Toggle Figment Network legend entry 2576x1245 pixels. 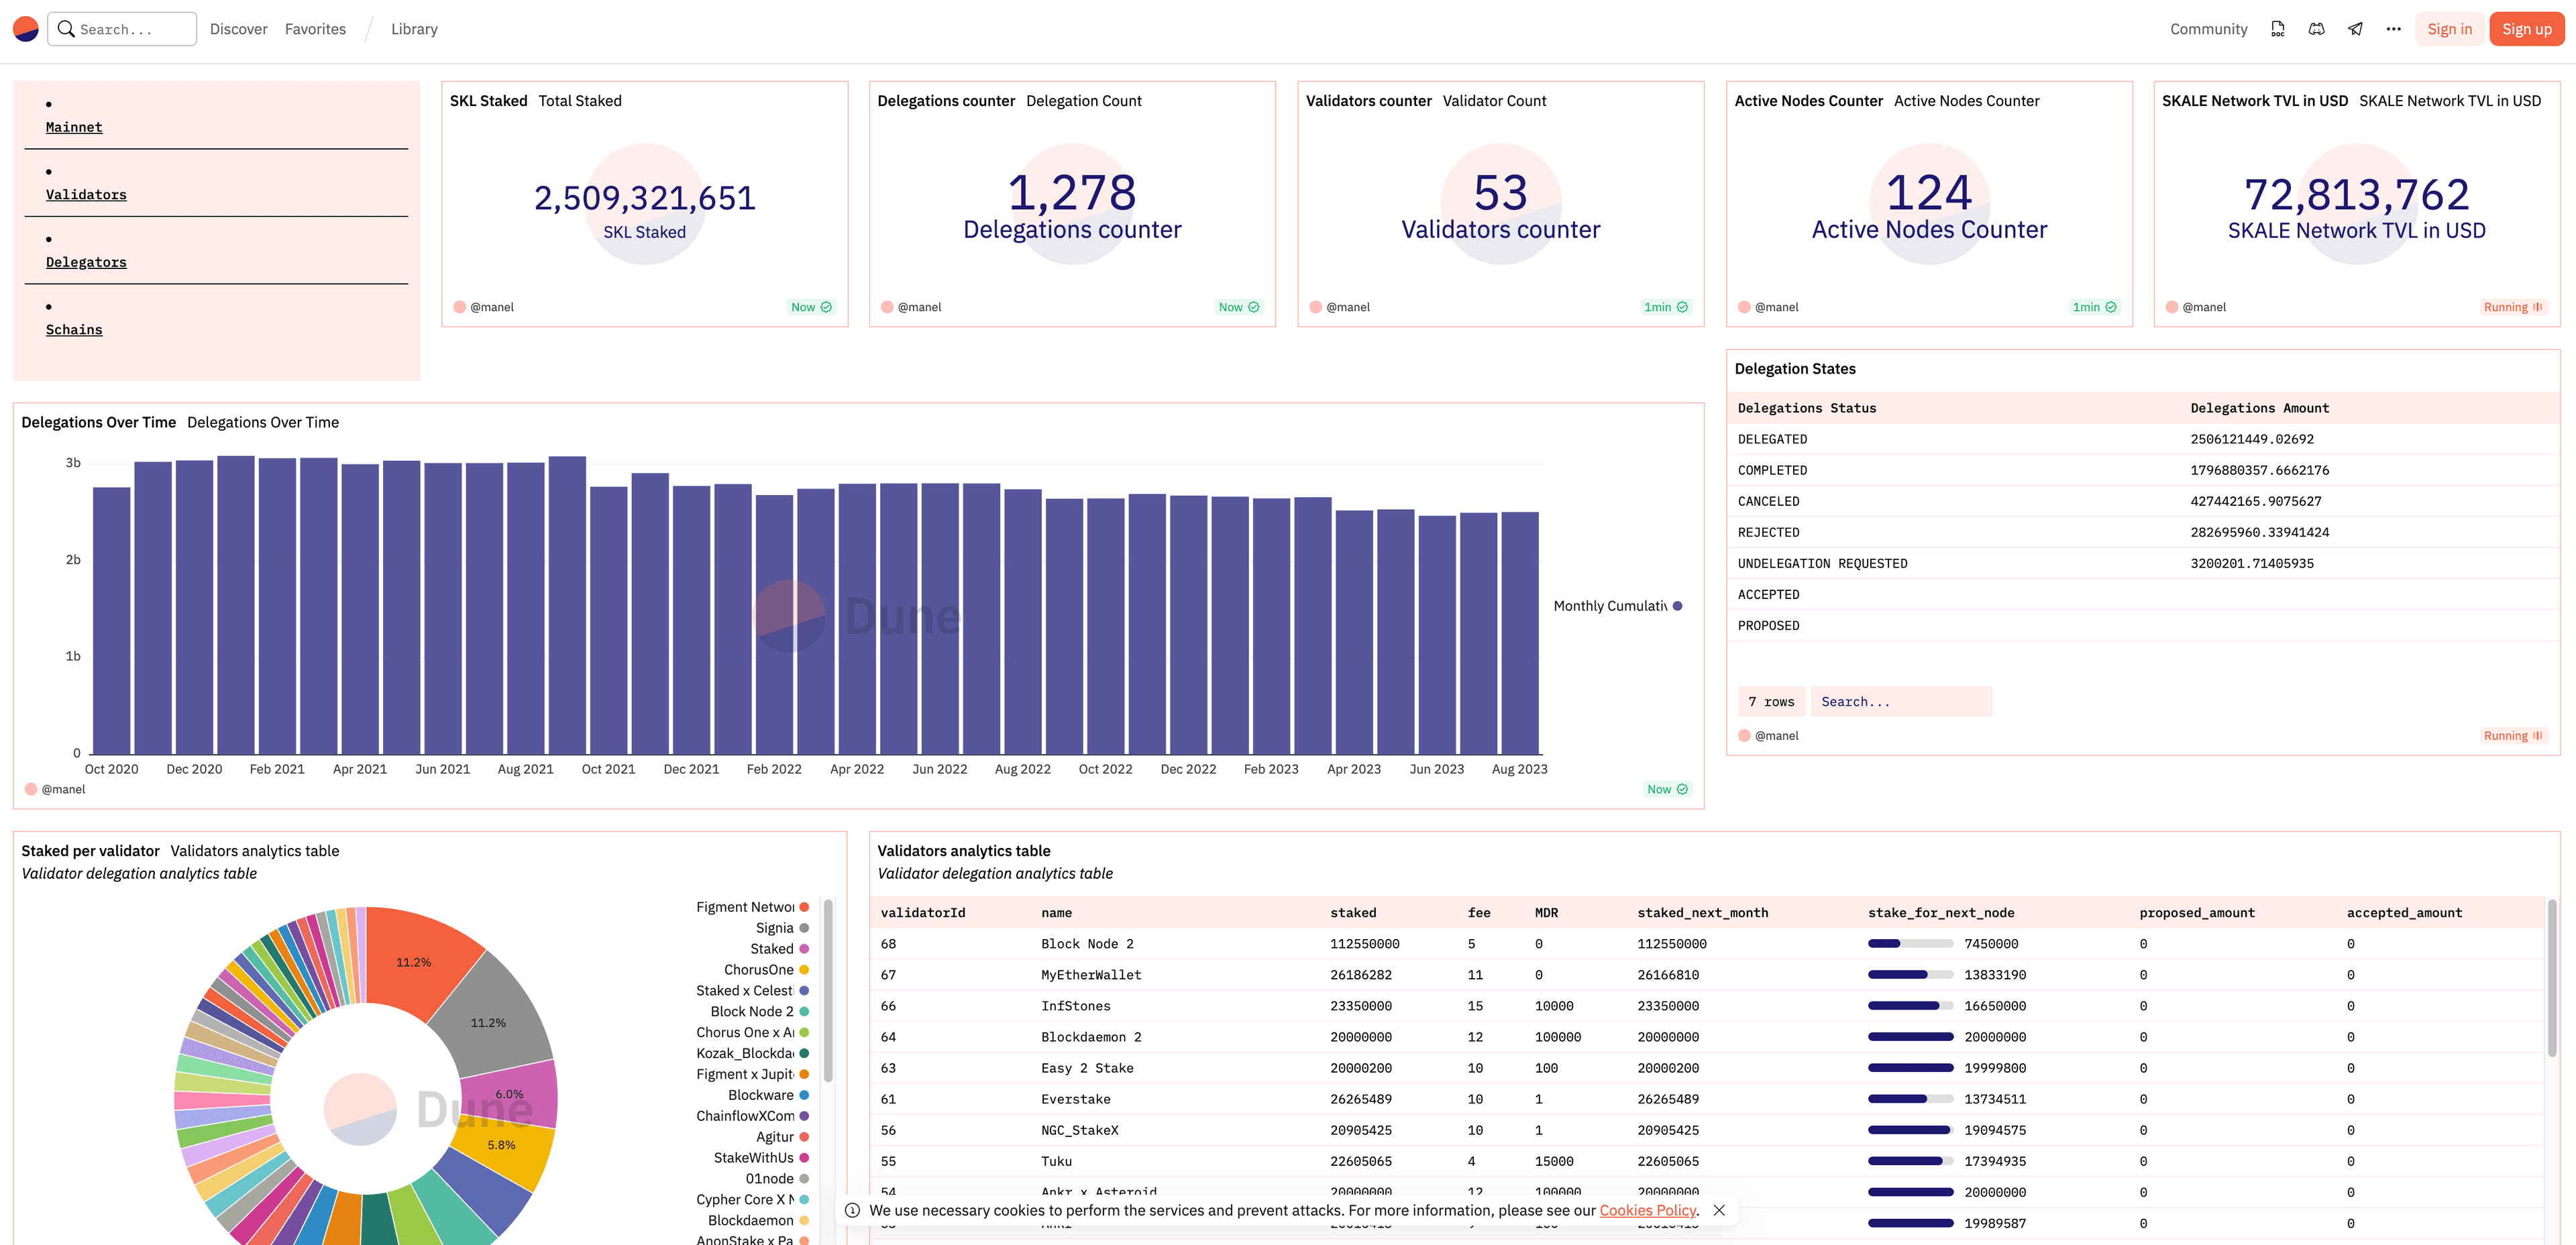(751, 907)
